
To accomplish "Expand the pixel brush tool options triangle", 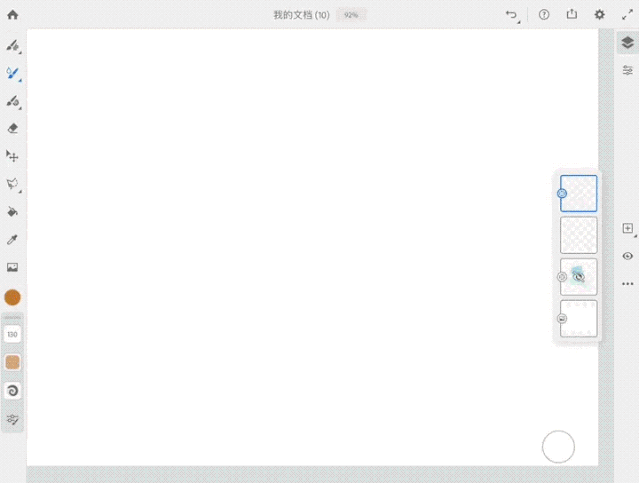I will coord(20,53).
